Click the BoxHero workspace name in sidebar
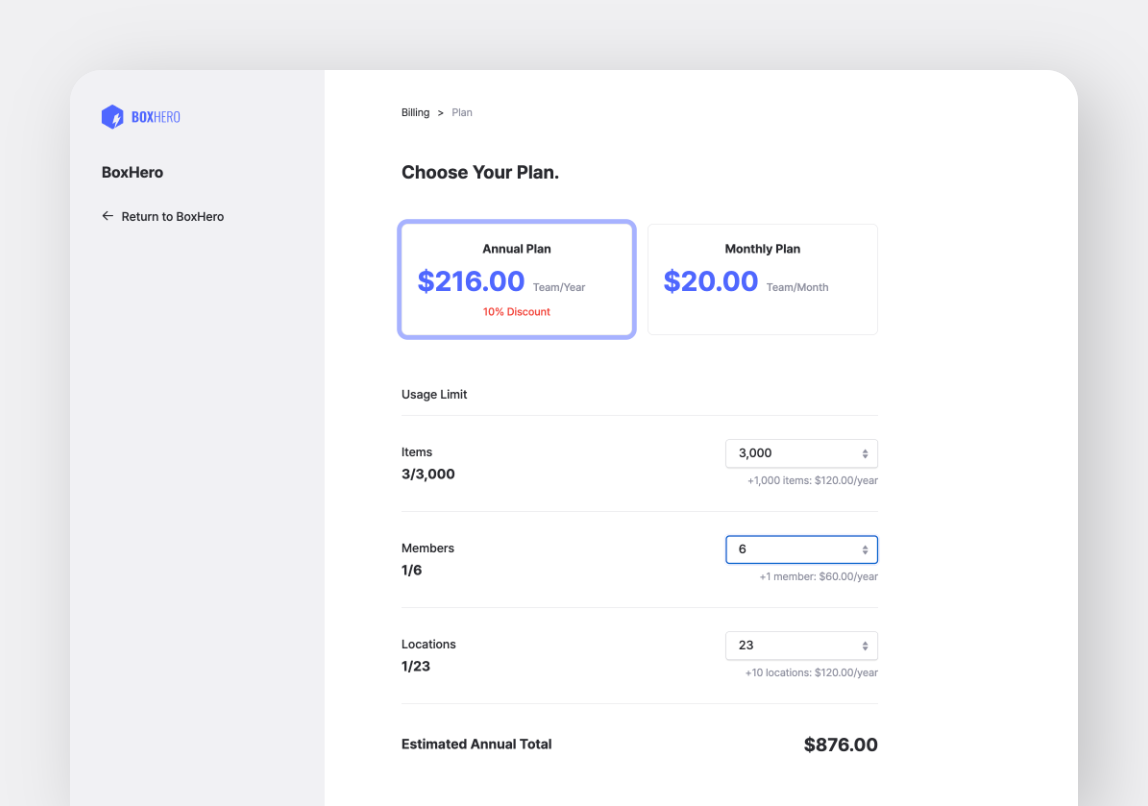This screenshot has height=806, width=1148. pos(132,172)
